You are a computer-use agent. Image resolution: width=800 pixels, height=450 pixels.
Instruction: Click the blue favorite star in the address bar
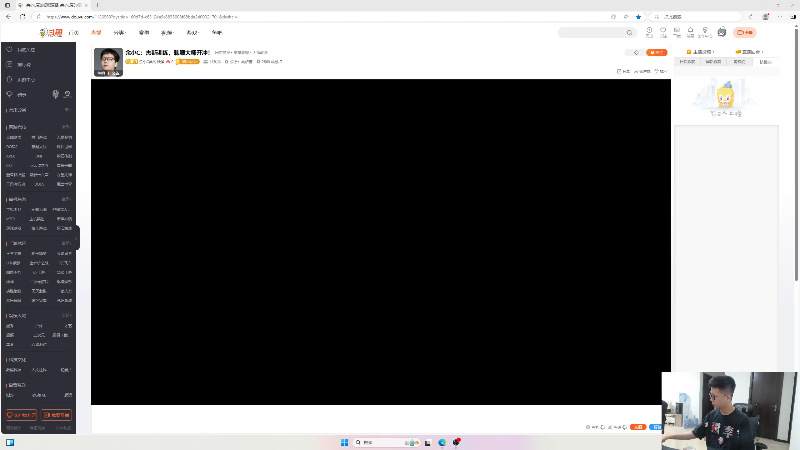click(638, 17)
